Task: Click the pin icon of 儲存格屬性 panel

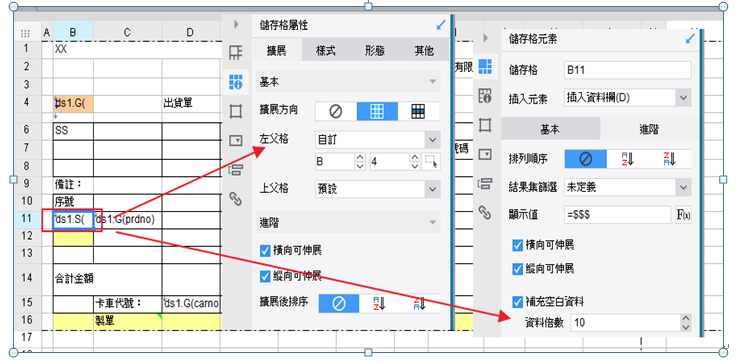Action: click(x=441, y=25)
